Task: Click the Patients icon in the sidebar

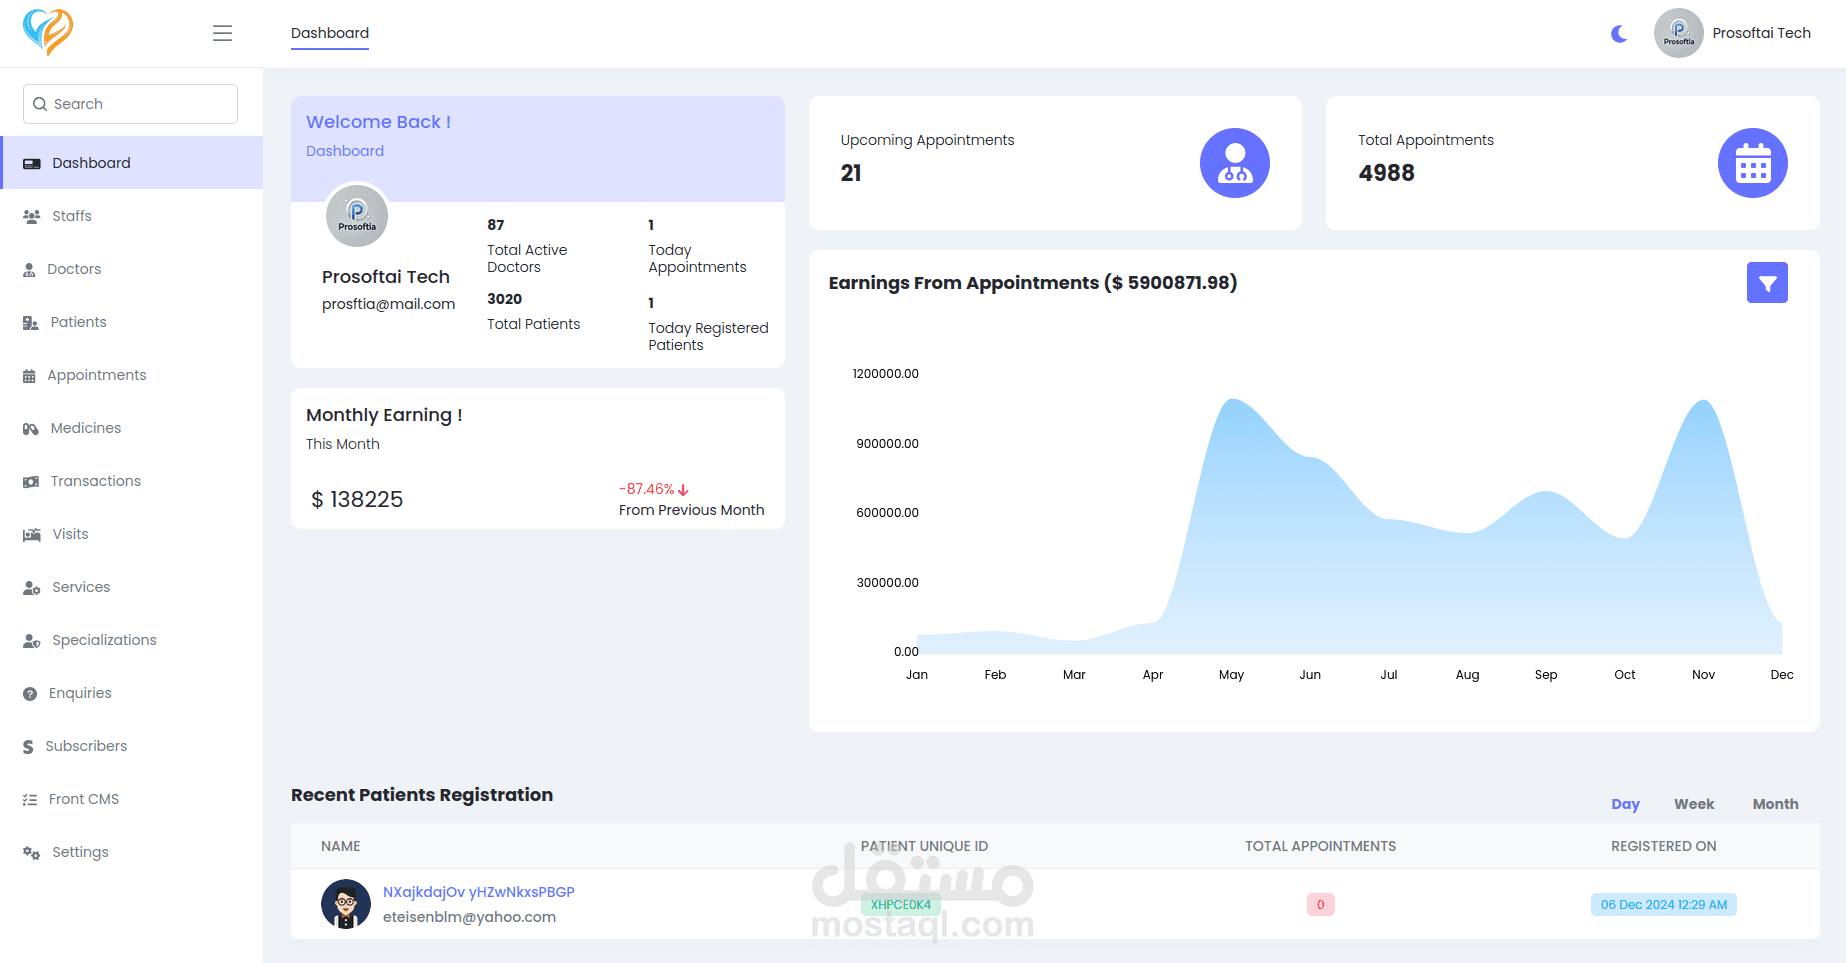Action: [x=31, y=322]
